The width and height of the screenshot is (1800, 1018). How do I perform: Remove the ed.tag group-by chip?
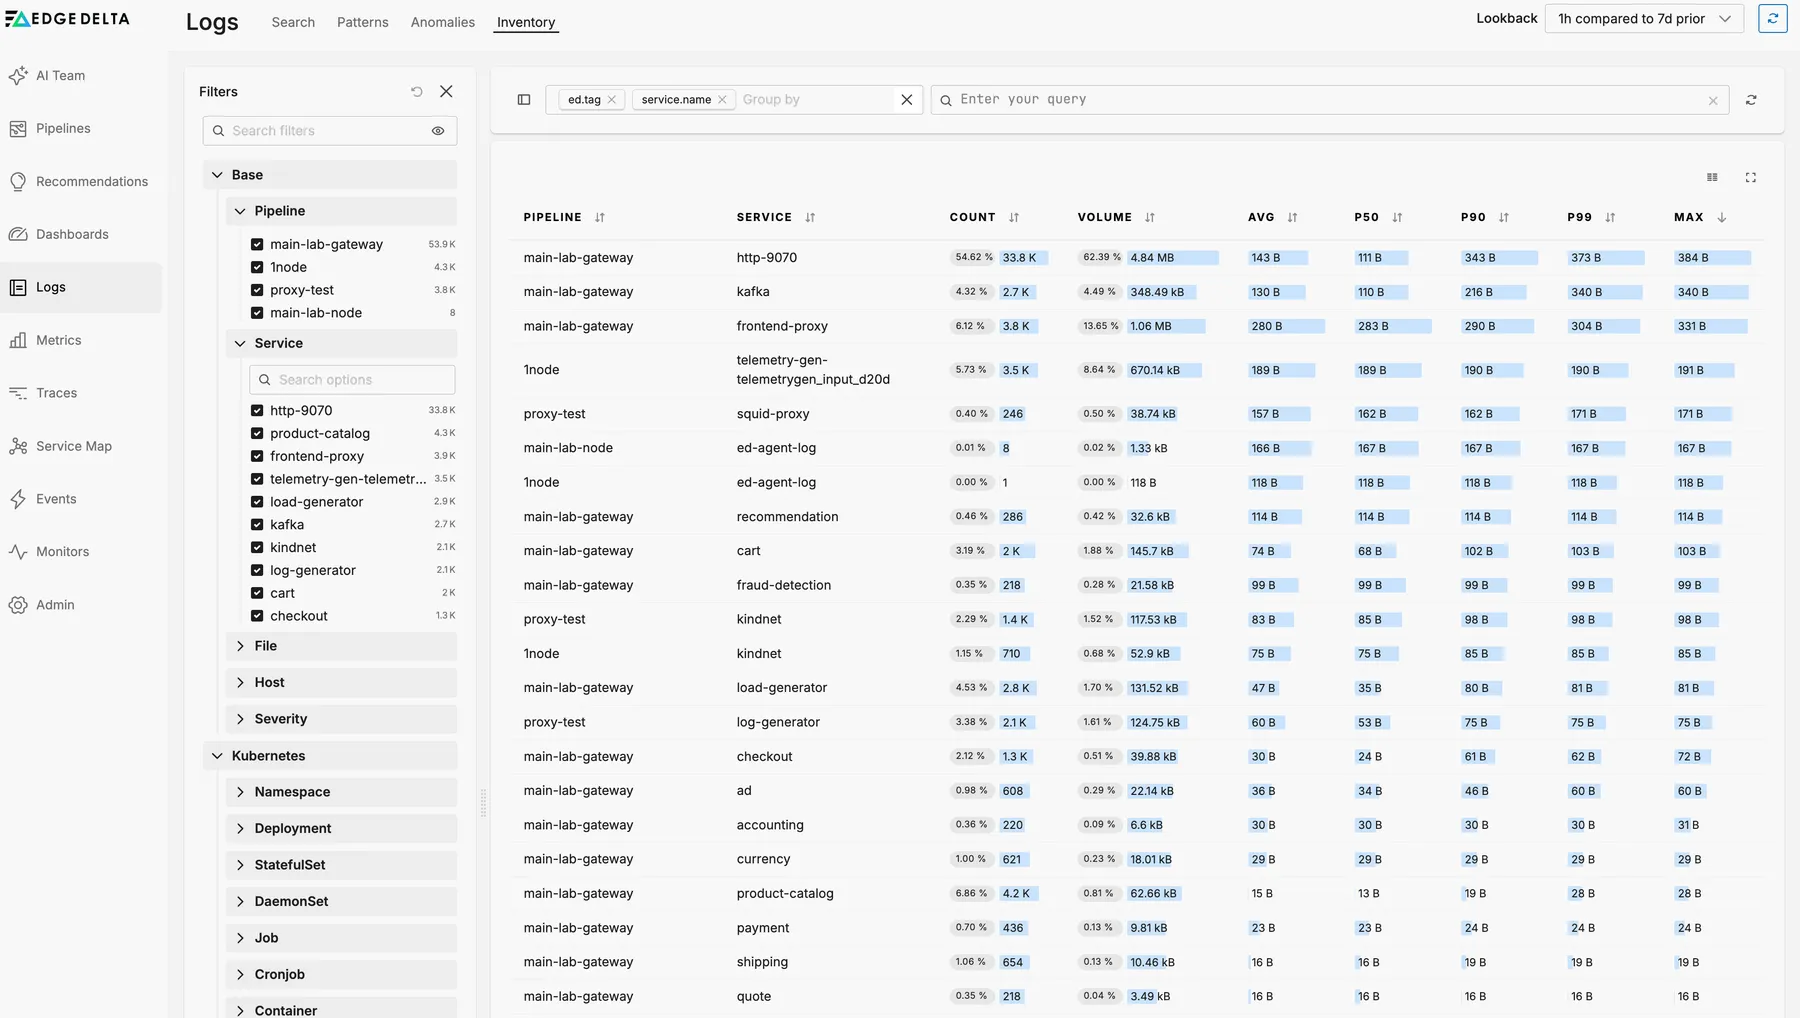click(x=612, y=100)
